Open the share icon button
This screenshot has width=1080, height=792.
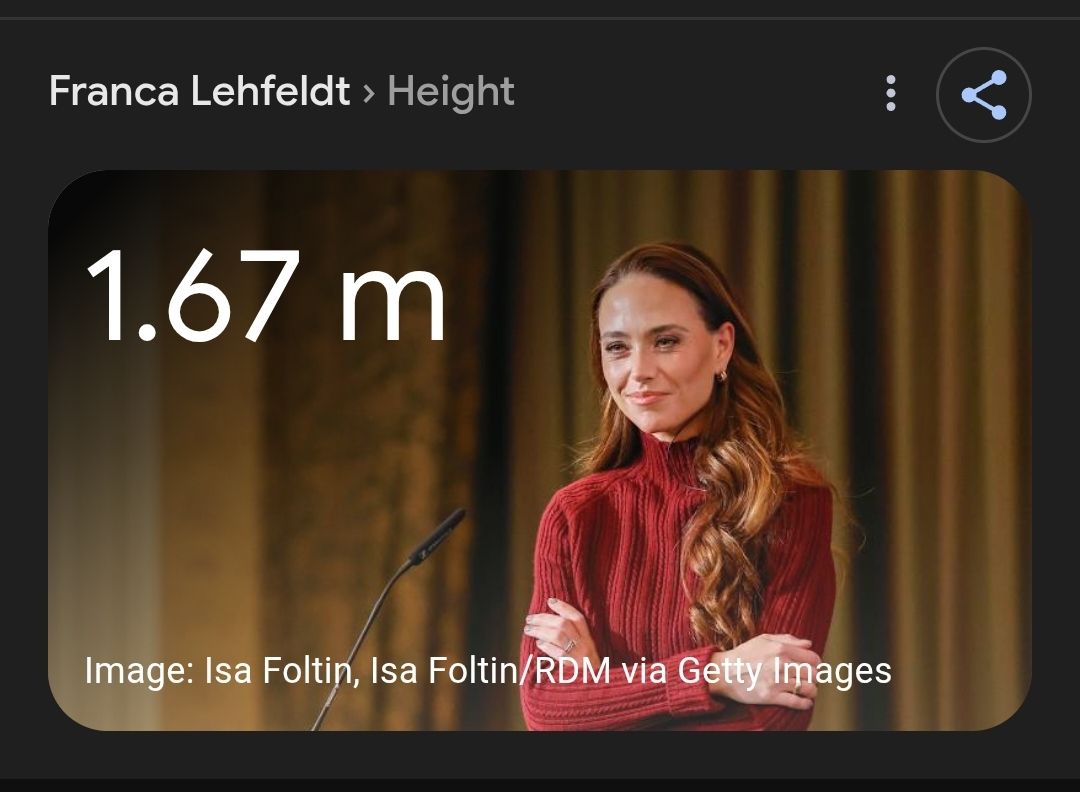983,95
